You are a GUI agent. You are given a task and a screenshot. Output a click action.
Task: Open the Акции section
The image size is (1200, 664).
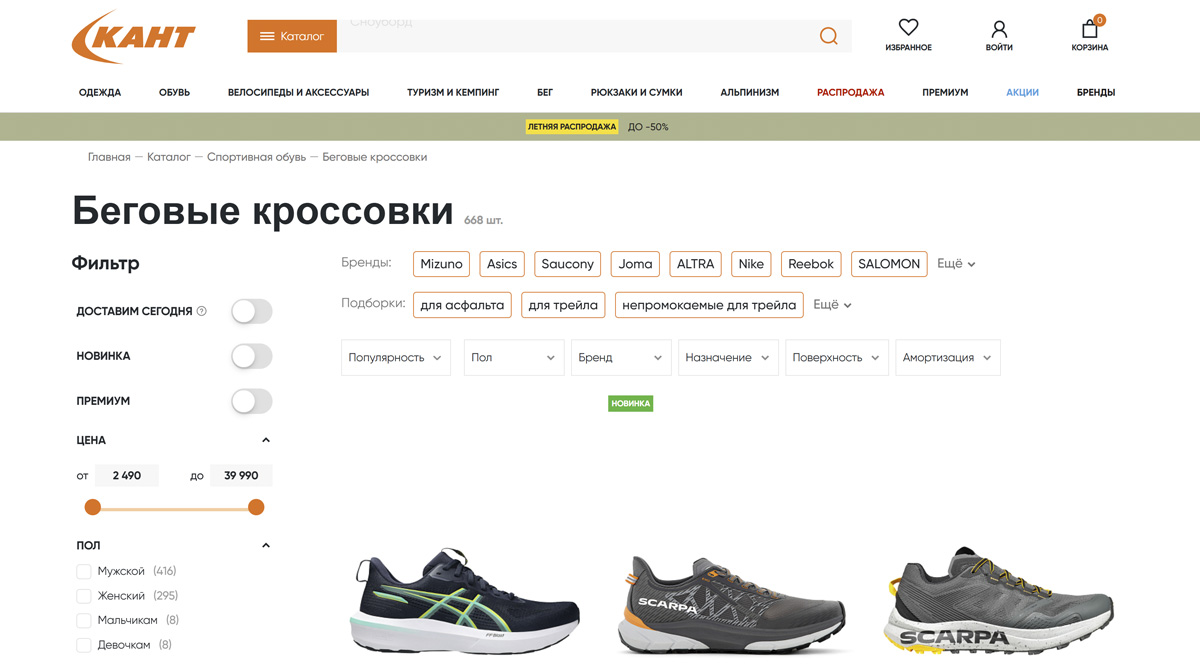[x=1022, y=92]
